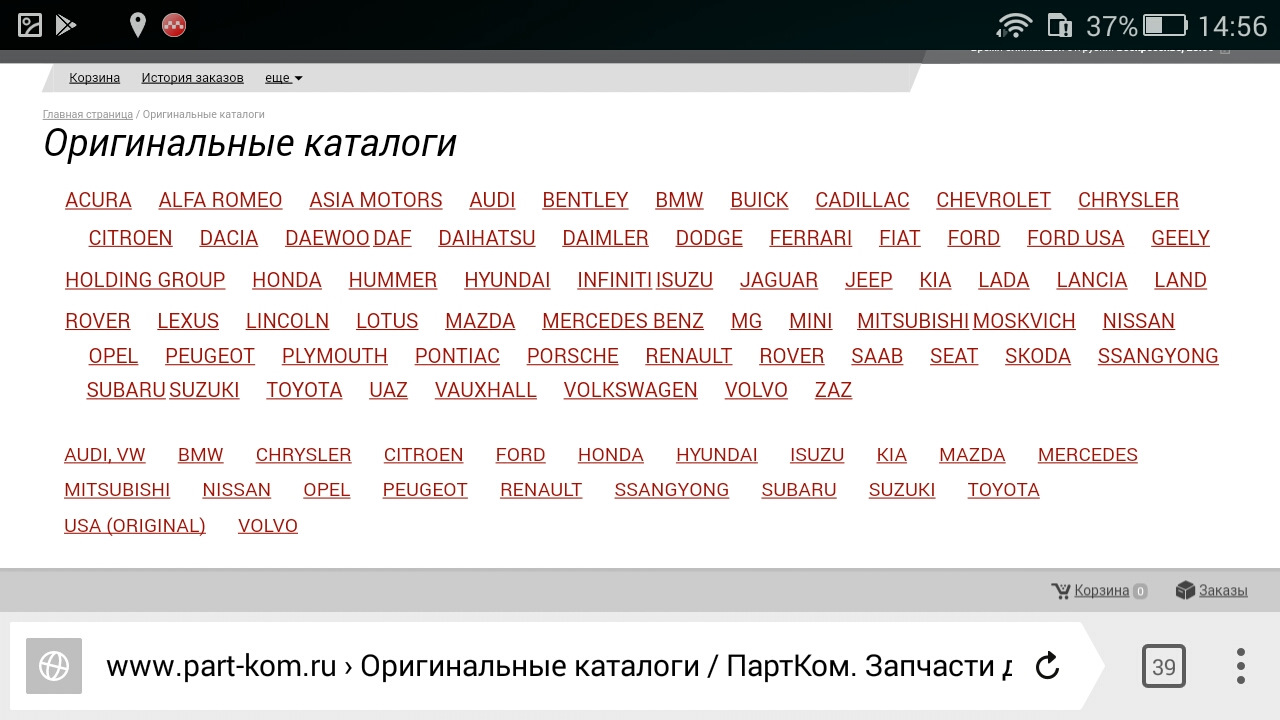Image resolution: width=1280 pixels, height=720 pixels.
Task: Open the DAF catalog link
Action: click(x=392, y=238)
